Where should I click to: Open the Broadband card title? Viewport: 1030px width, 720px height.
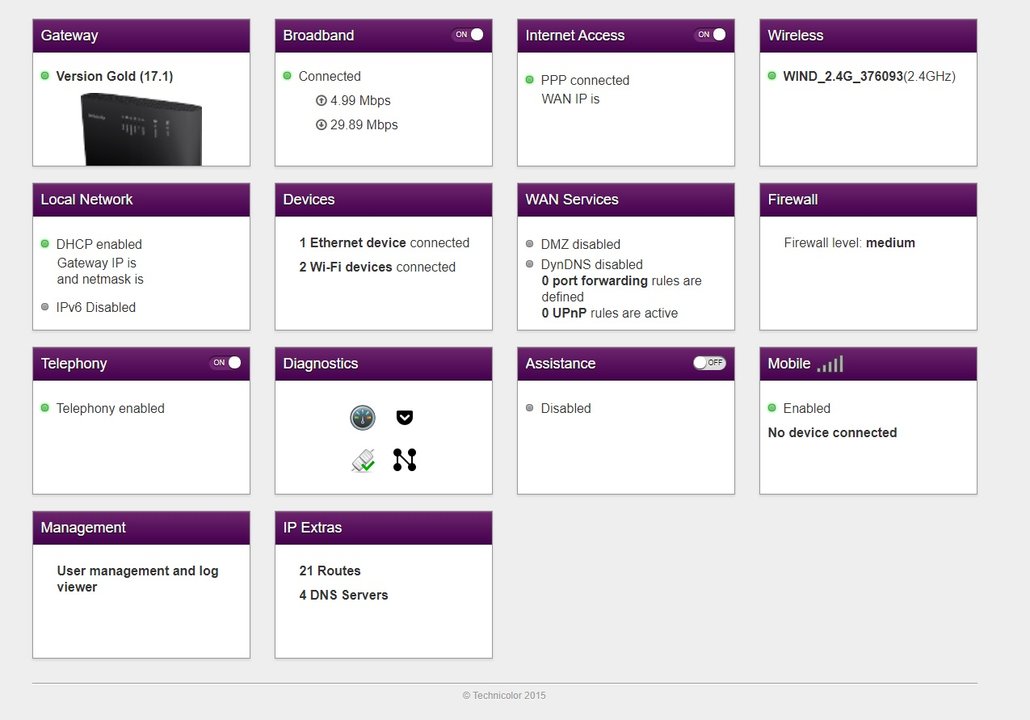point(319,35)
